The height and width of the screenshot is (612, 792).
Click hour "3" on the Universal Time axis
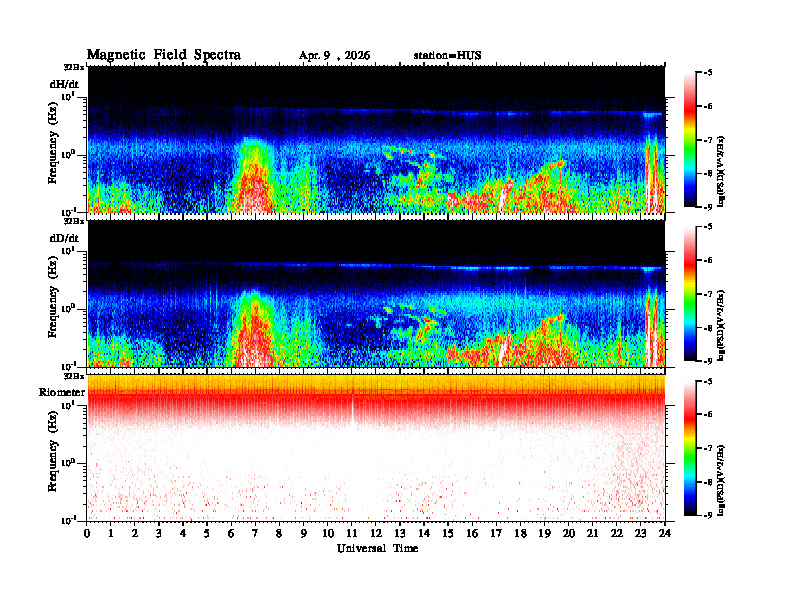[x=159, y=533]
